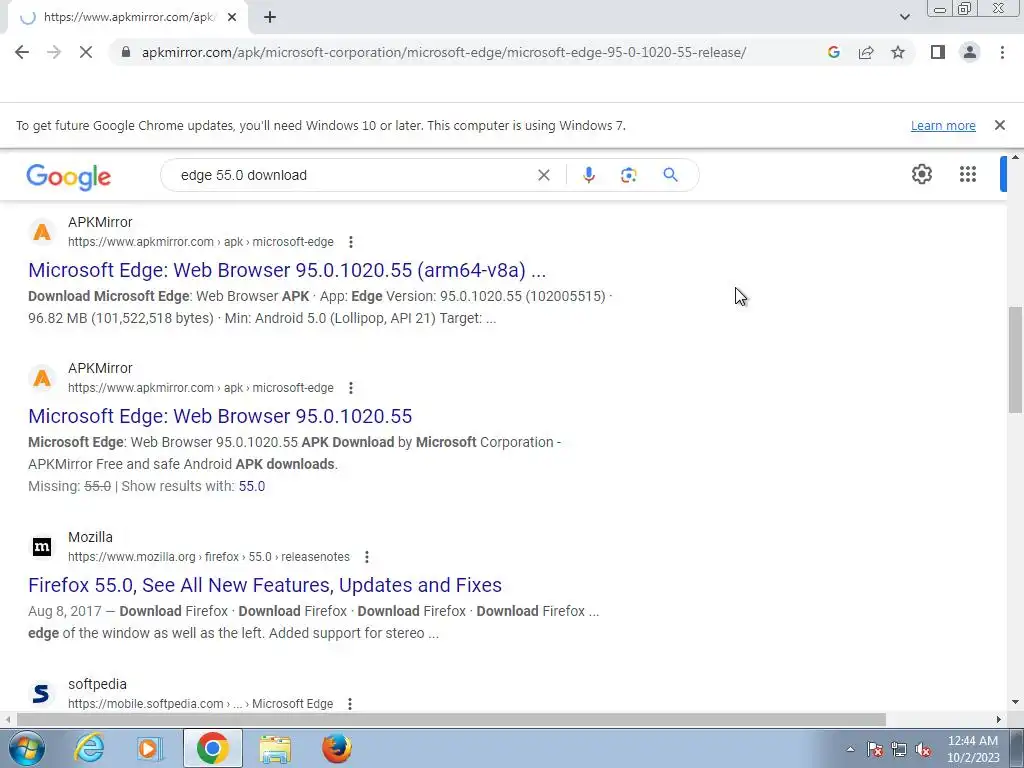1024x768 pixels.
Task: Dismiss the Windows 7 update notice
Action: click(999, 125)
